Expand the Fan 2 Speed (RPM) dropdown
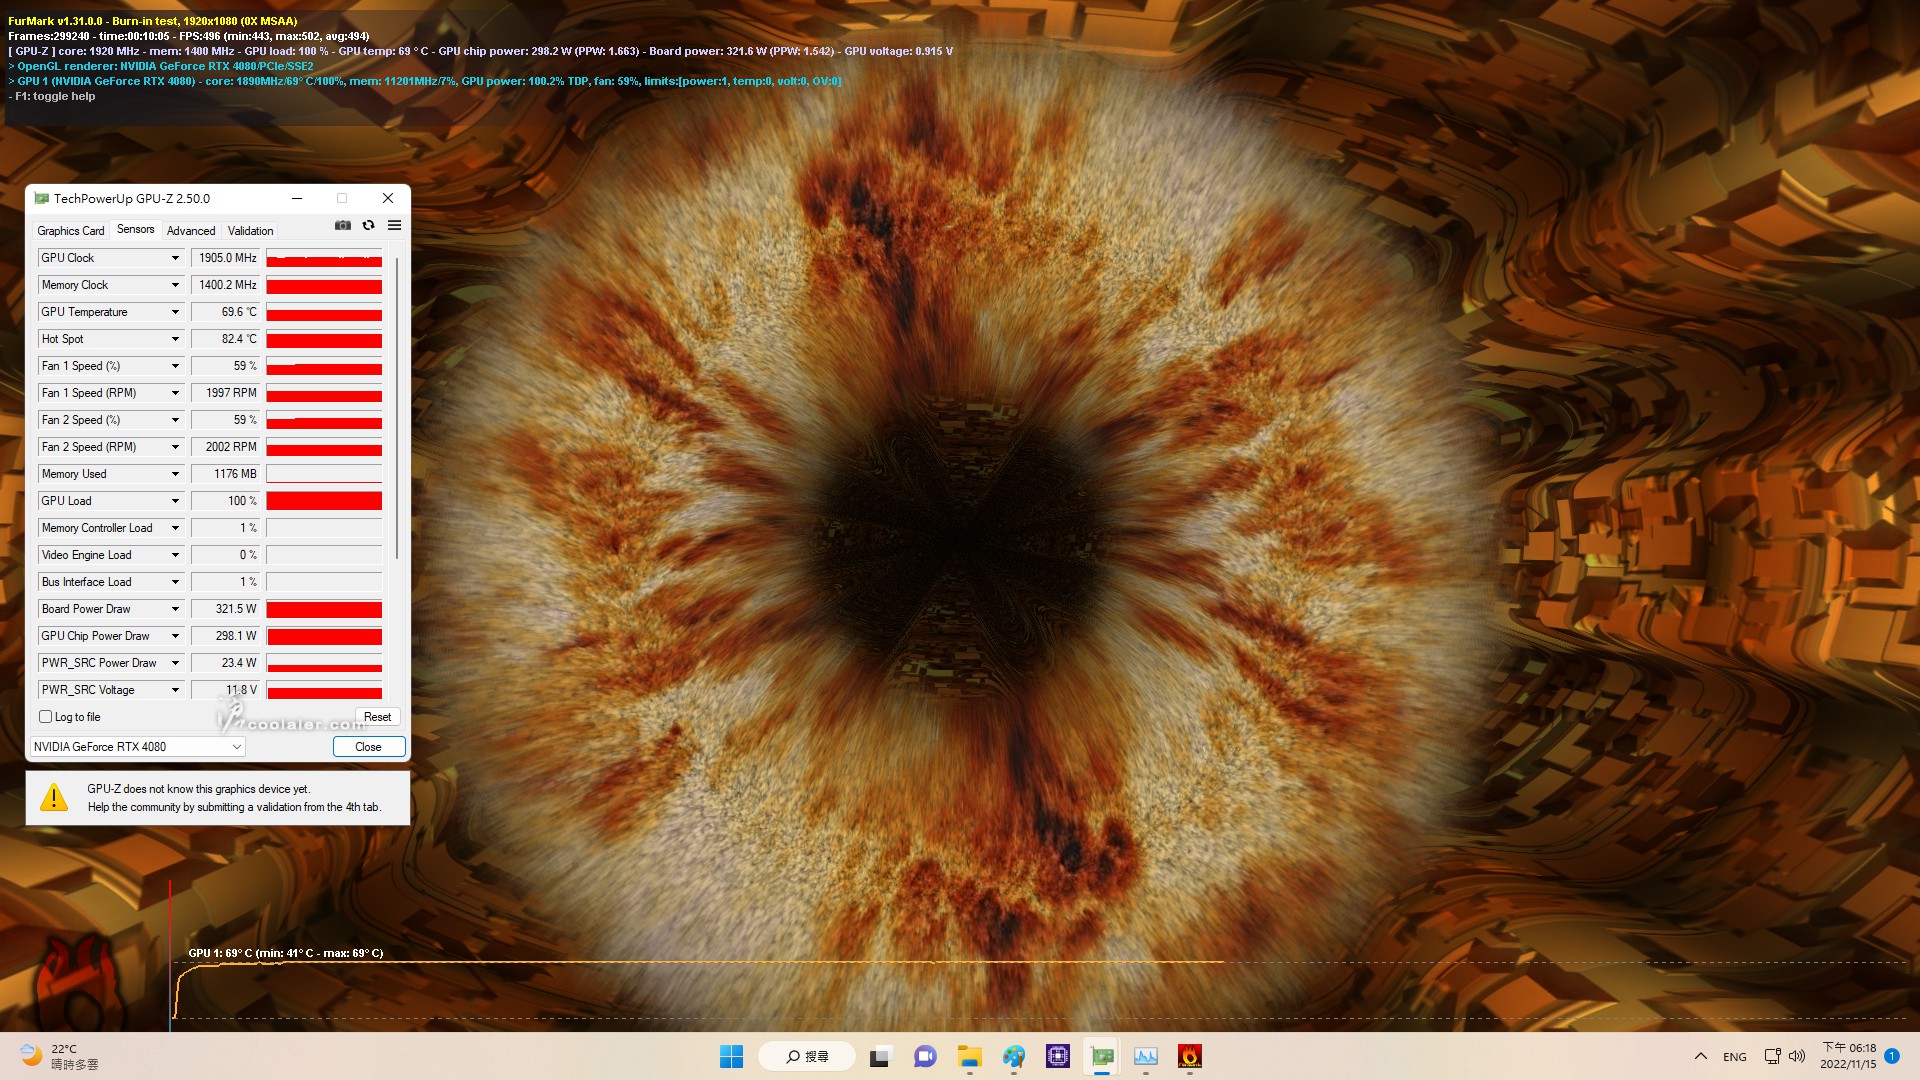The image size is (1920, 1080). coord(175,447)
